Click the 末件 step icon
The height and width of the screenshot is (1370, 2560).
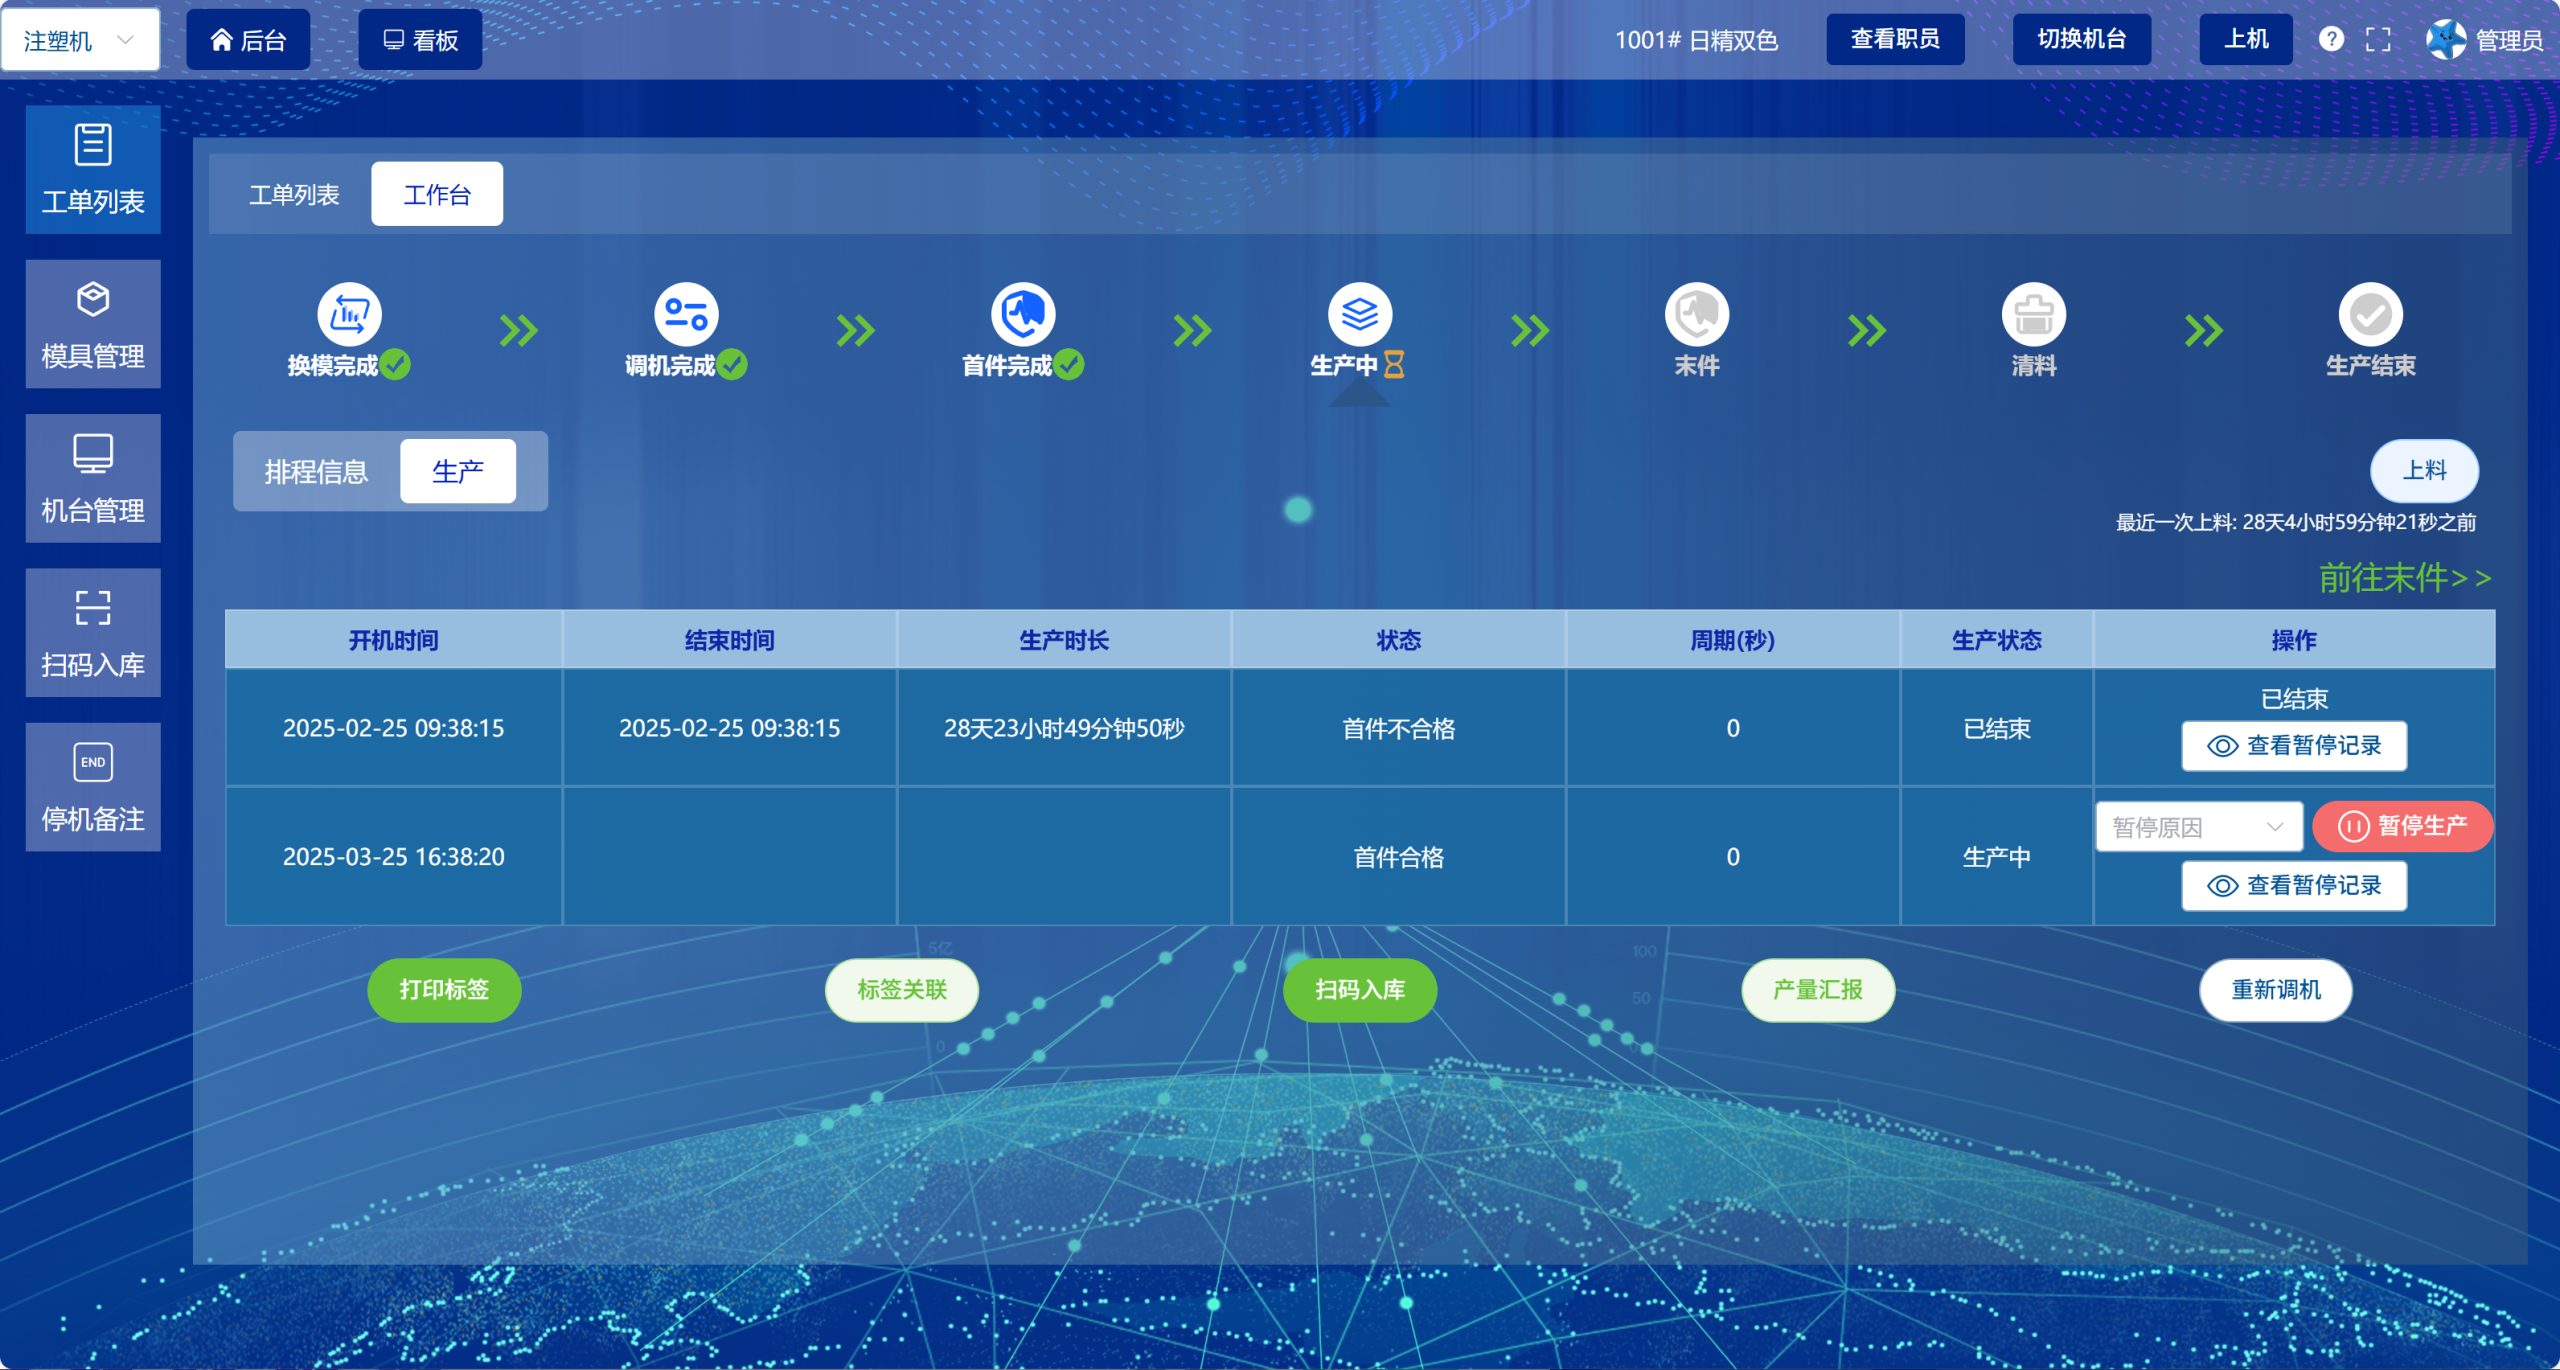coord(1697,314)
